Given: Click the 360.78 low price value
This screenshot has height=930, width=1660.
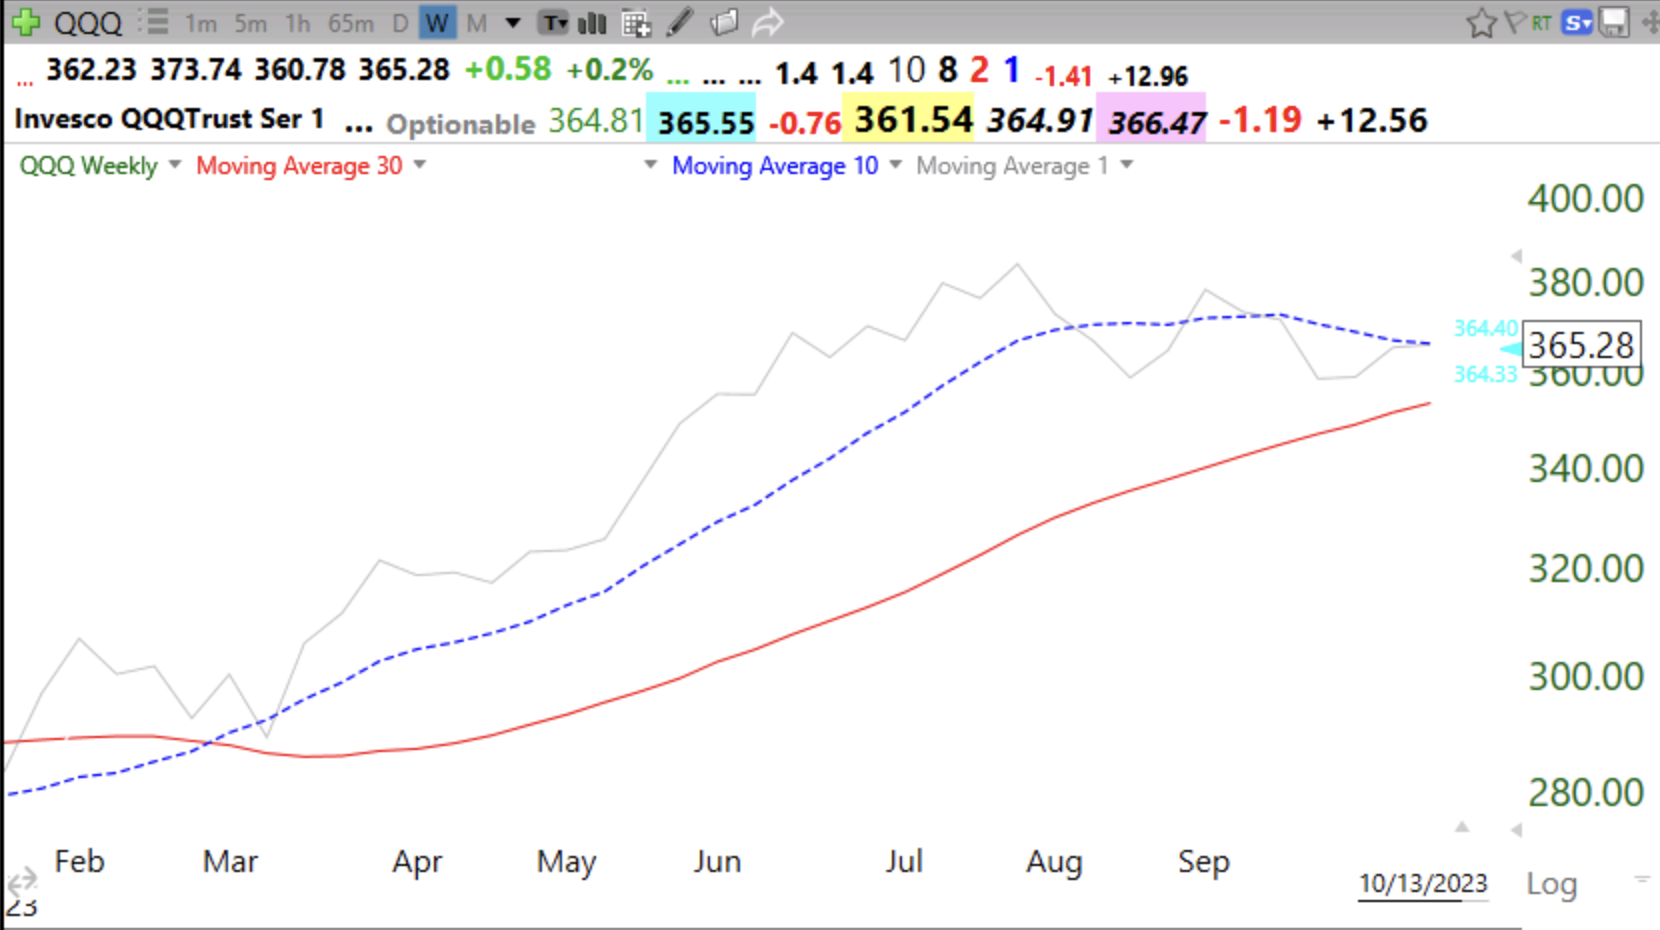Looking at the screenshot, I should click(300, 69).
